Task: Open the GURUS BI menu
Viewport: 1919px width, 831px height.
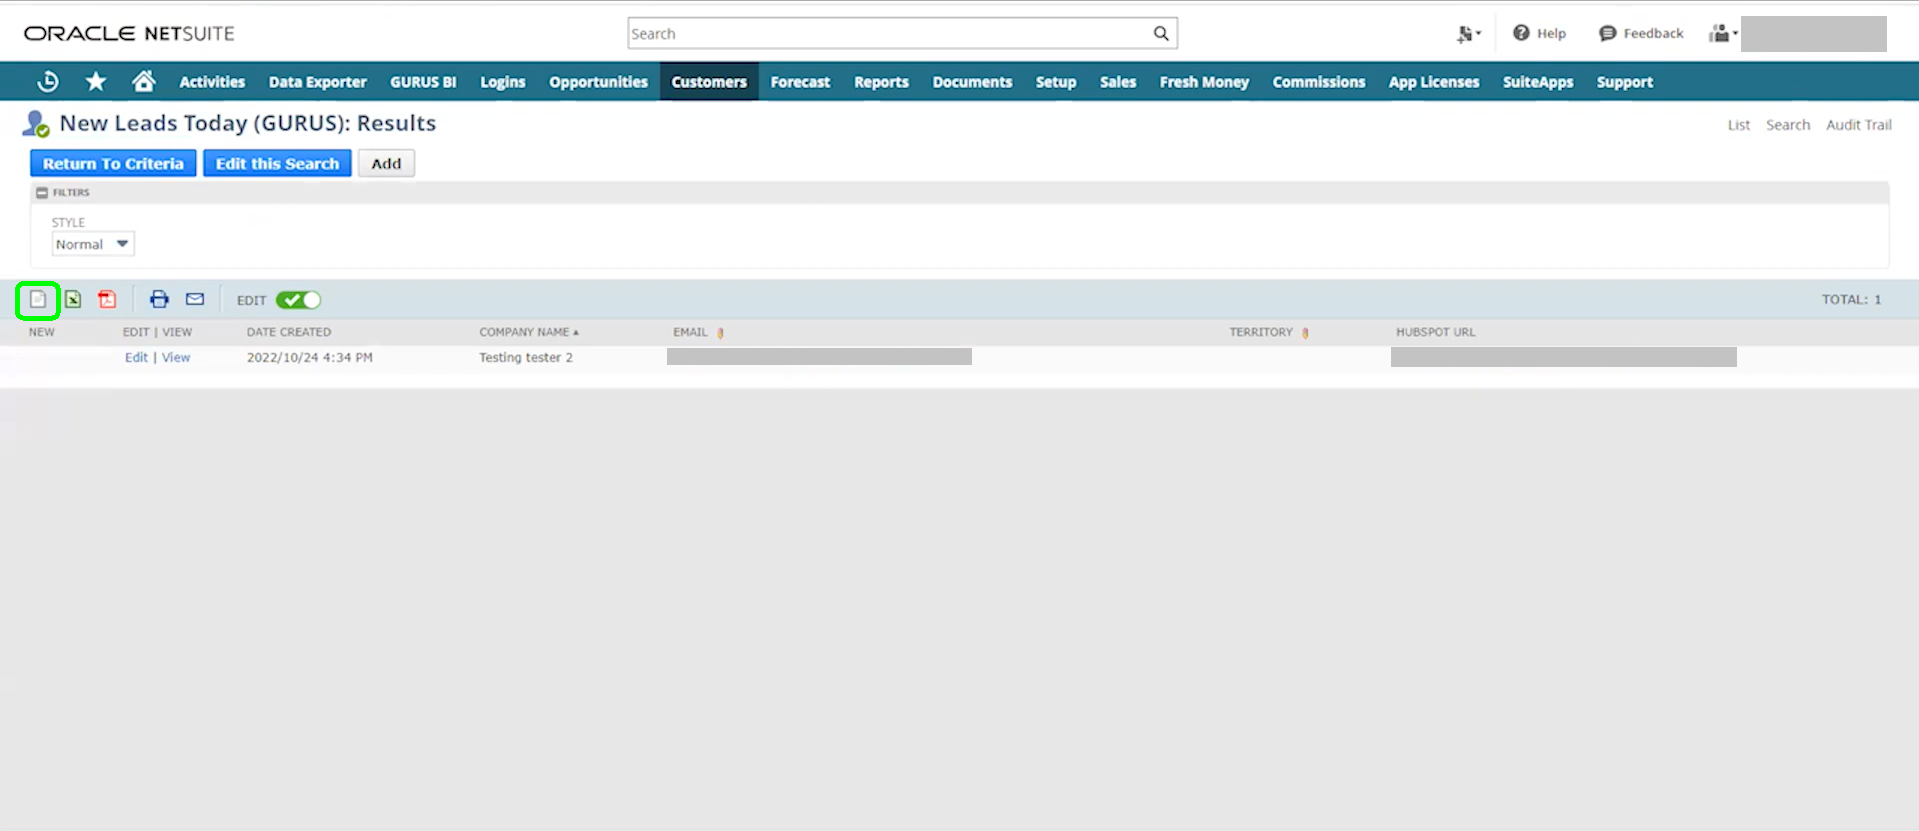Action: click(423, 82)
